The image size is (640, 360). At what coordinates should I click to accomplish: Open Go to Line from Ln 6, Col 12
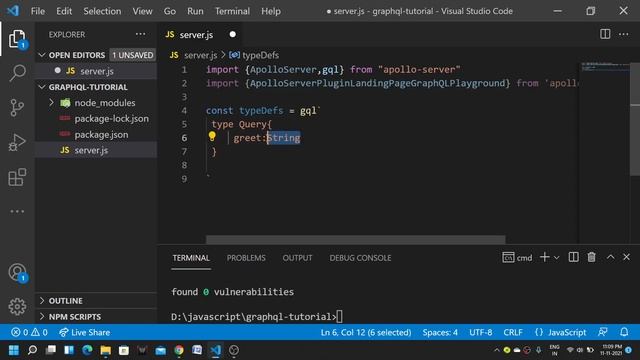point(366,332)
